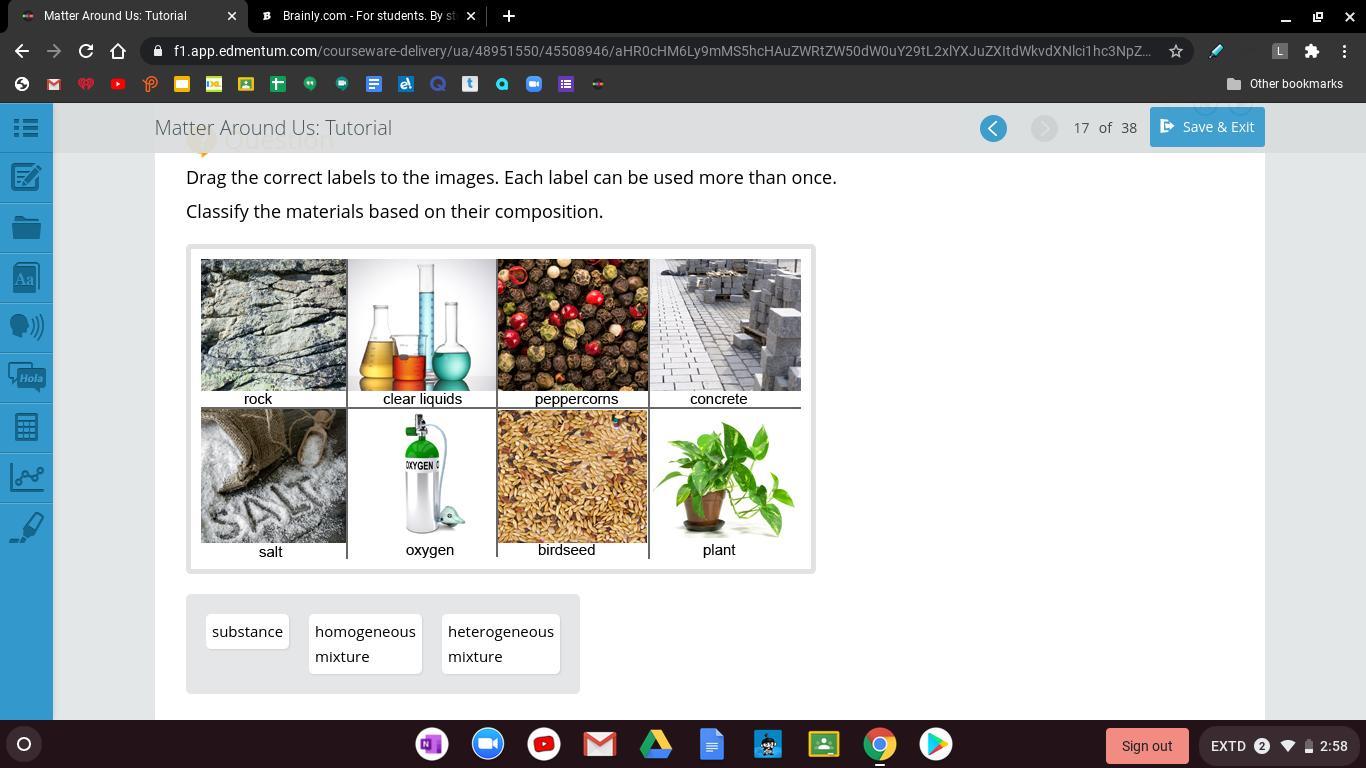
Task: Open the notes editing tool in sidebar
Action: click(x=26, y=178)
